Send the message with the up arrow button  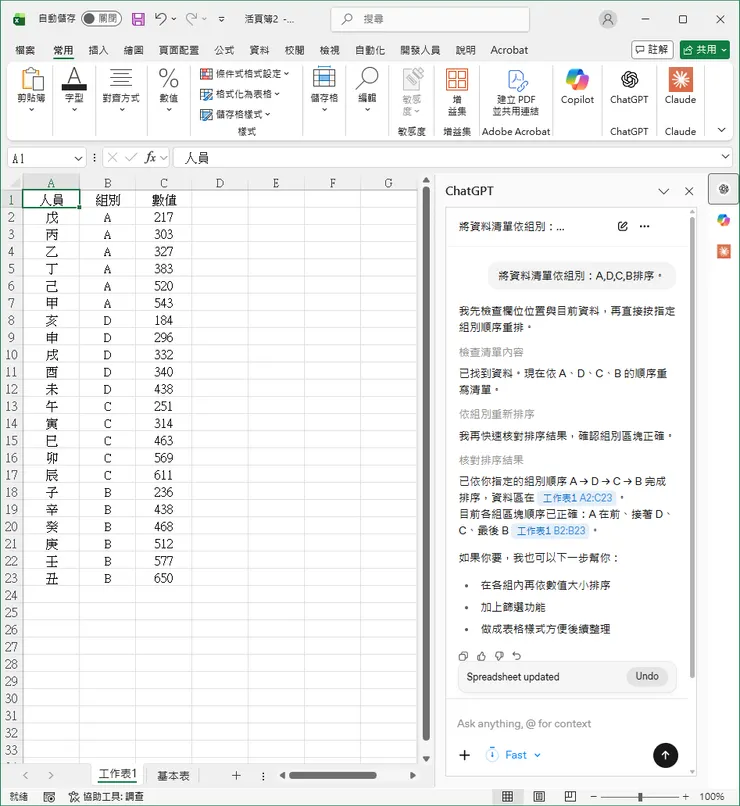tap(665, 755)
